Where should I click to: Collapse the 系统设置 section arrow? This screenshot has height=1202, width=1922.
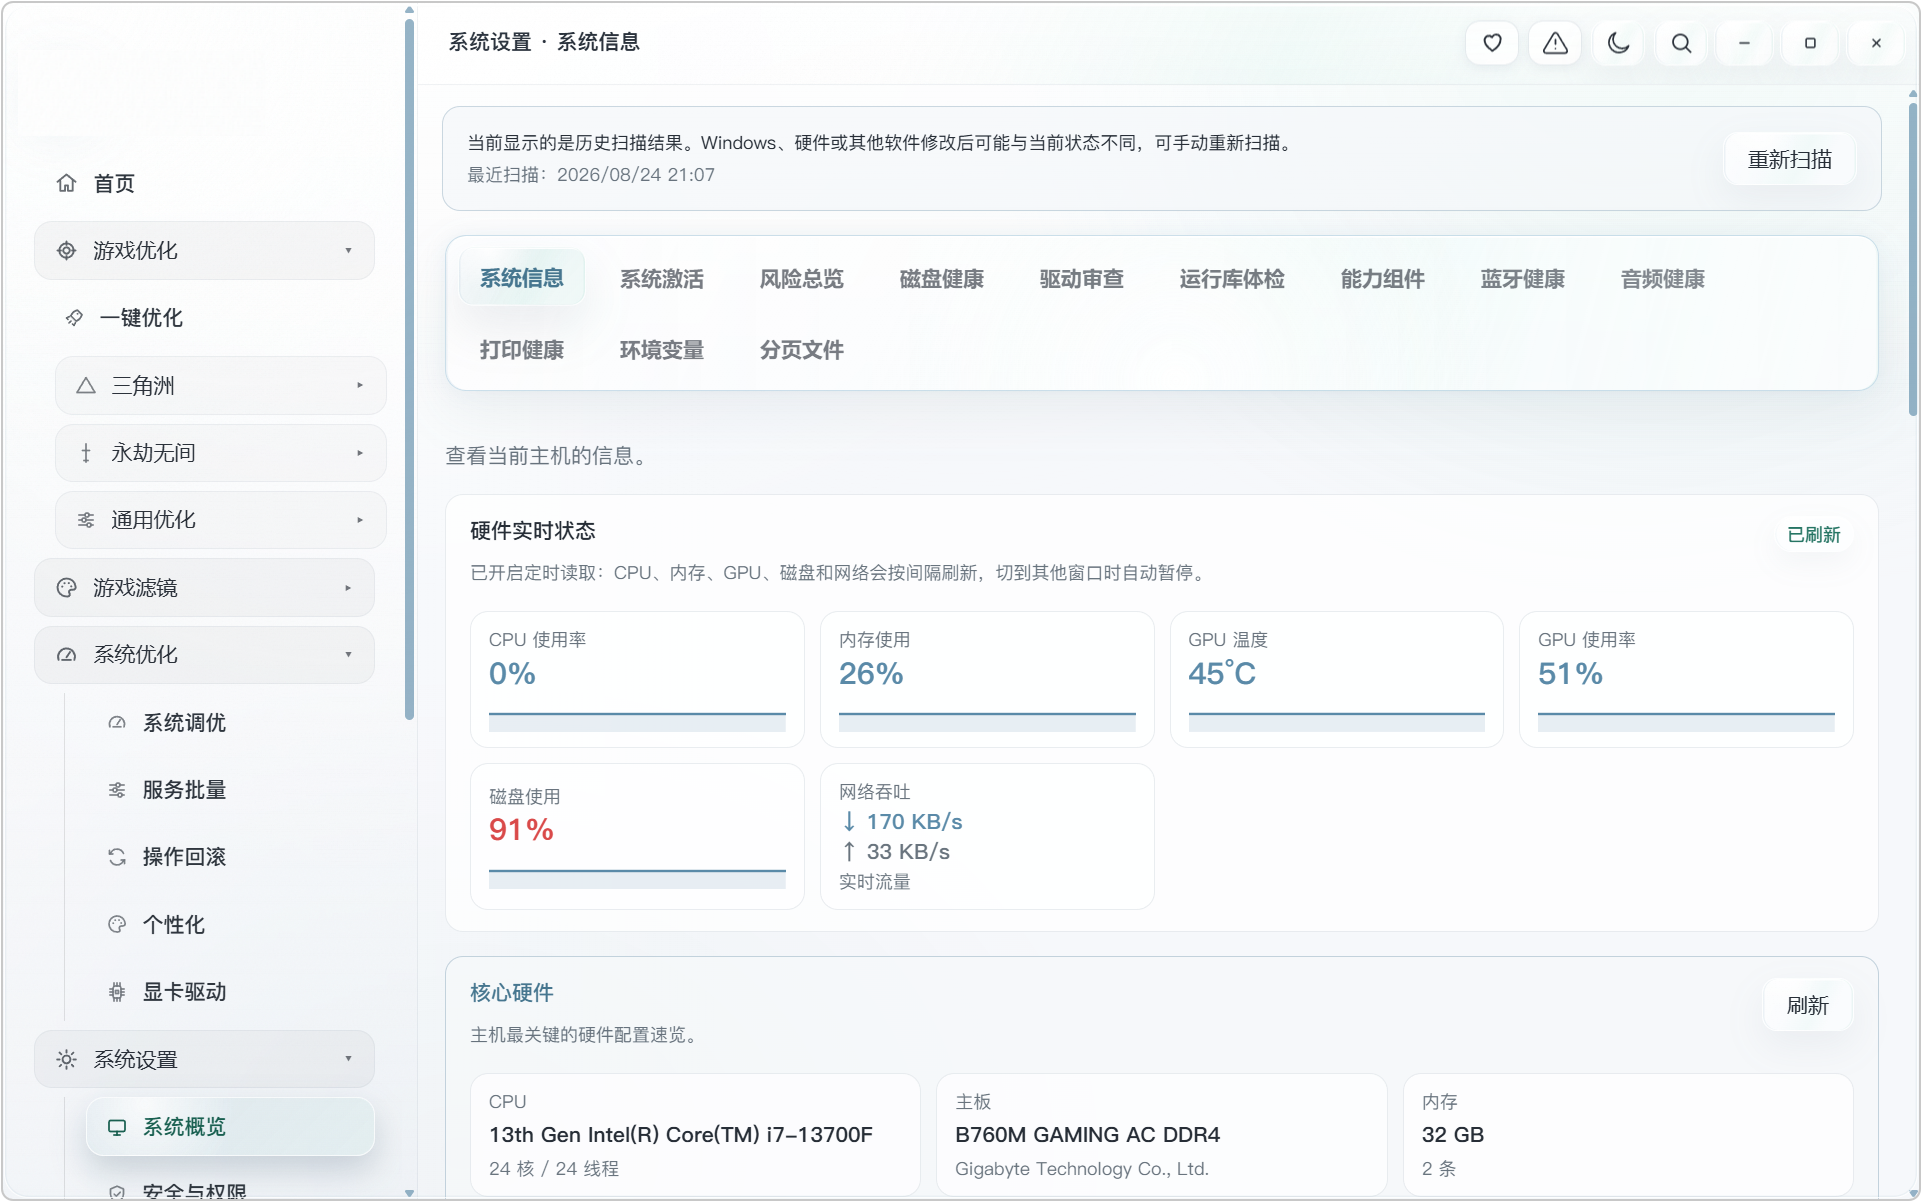pyautogui.click(x=348, y=1059)
